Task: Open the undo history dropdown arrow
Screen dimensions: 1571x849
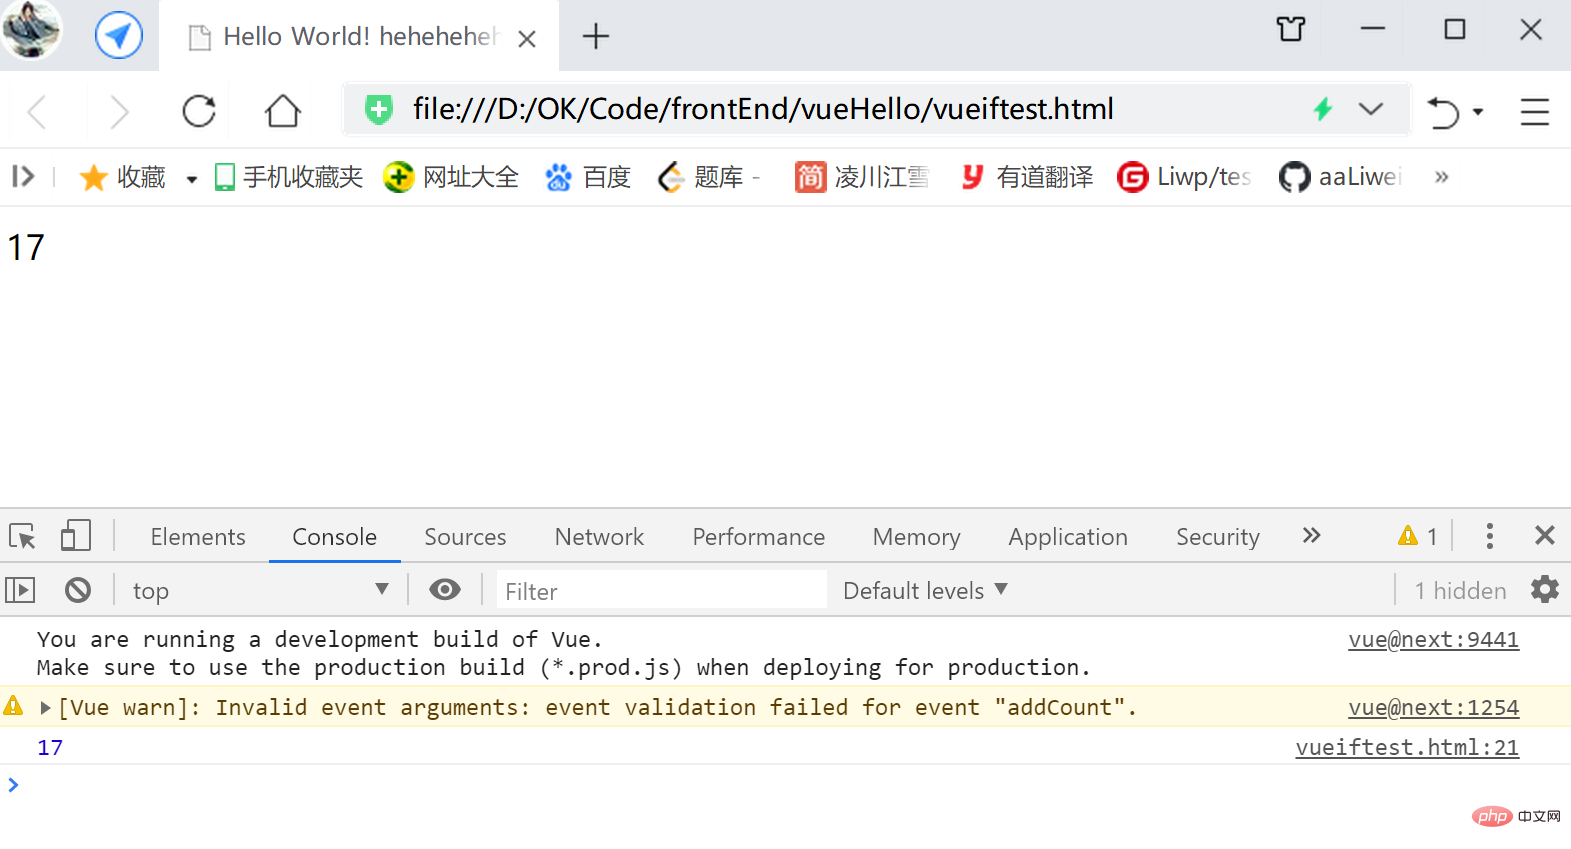Action: pos(1478,112)
